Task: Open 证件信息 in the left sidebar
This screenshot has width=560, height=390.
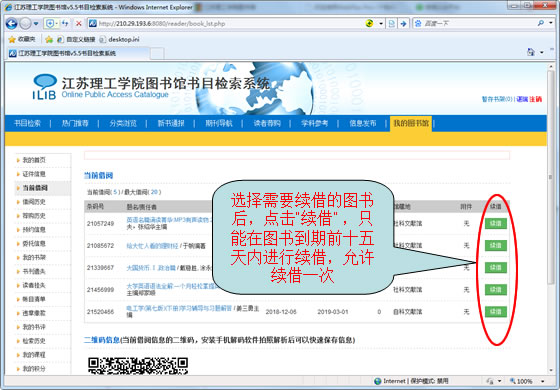Action: [x=34, y=174]
